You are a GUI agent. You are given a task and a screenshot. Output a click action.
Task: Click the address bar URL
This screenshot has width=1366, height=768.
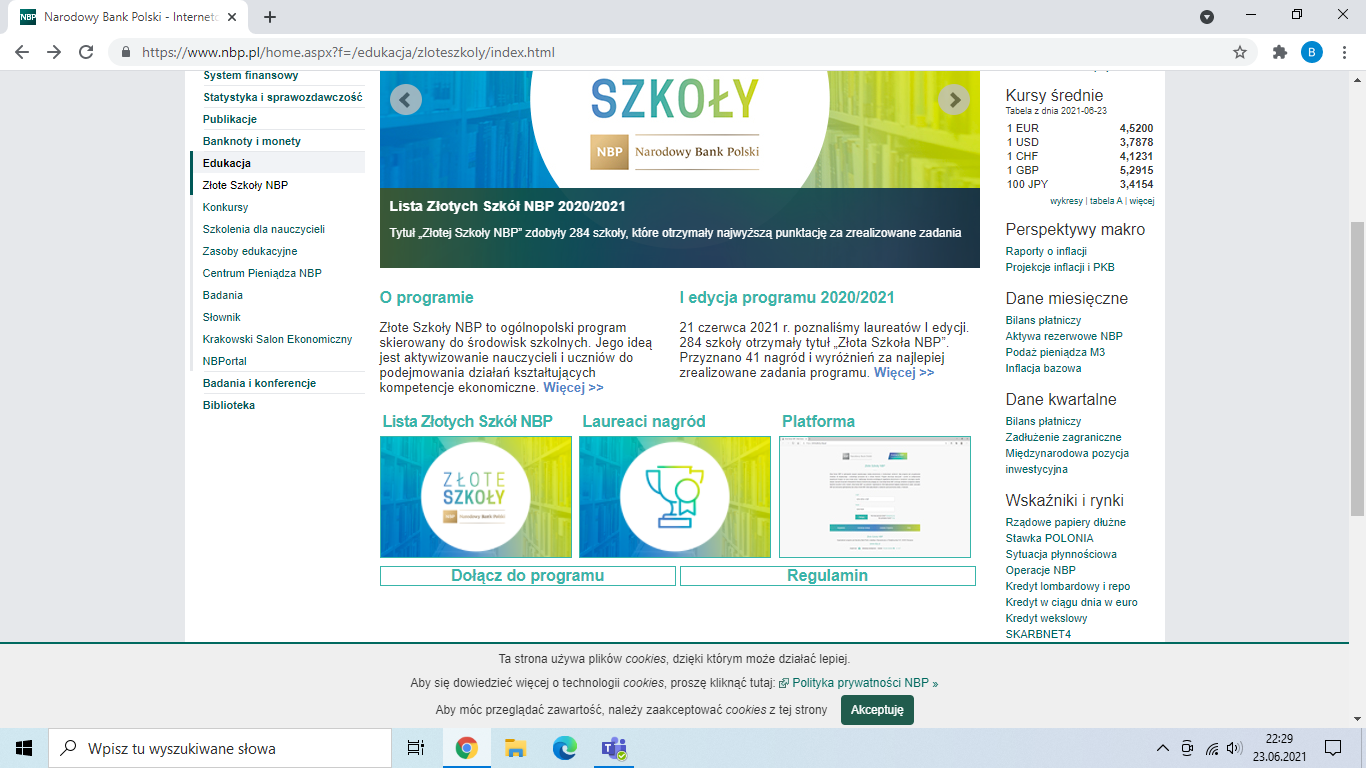pos(348,53)
